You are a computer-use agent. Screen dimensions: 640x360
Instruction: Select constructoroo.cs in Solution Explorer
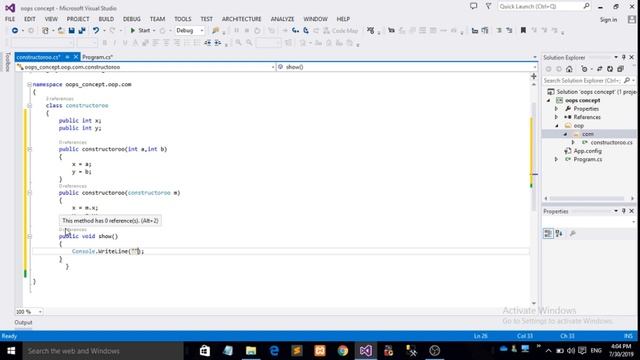pyautogui.click(x=611, y=142)
